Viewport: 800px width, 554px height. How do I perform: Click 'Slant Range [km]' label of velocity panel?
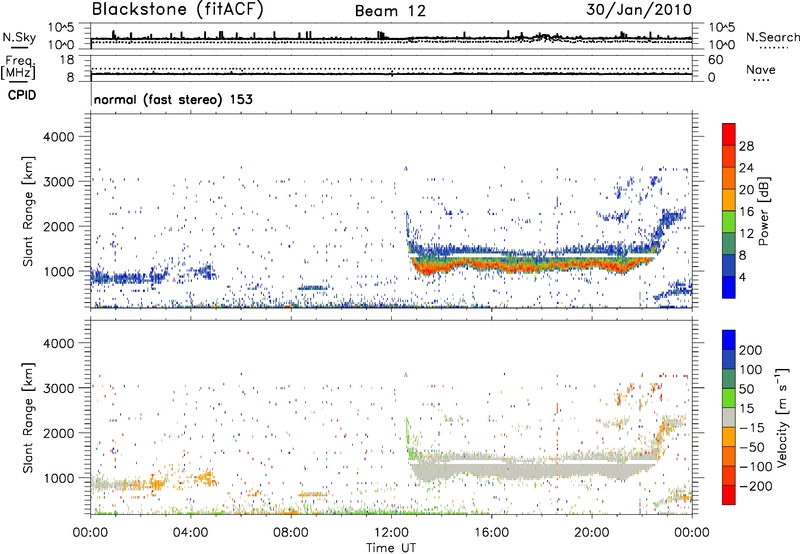coord(28,418)
